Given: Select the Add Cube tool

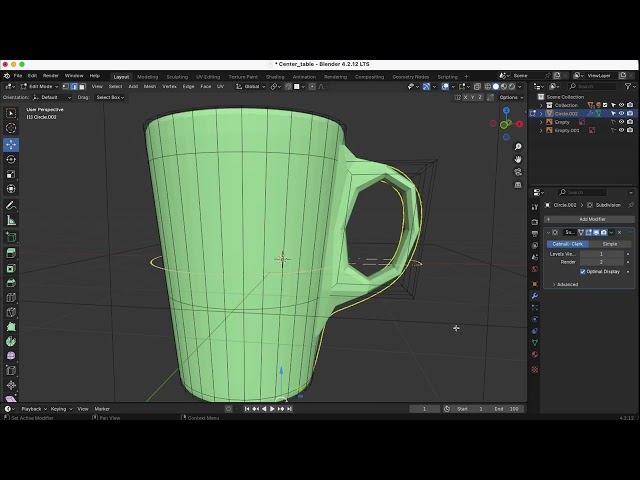Looking at the screenshot, I should [11, 237].
